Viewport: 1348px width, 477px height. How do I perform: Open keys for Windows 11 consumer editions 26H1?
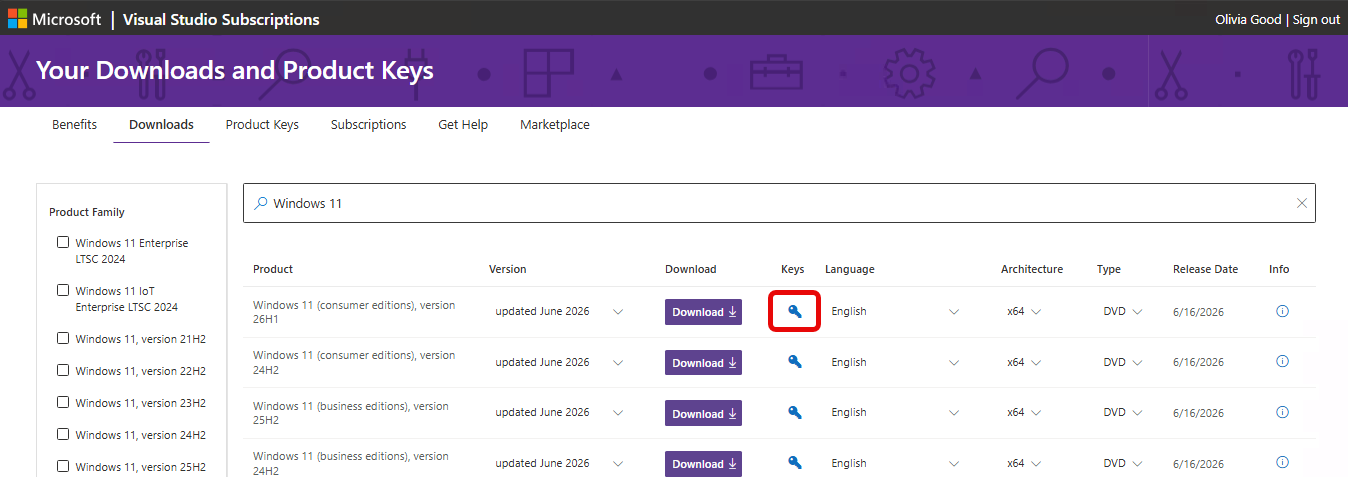click(795, 312)
